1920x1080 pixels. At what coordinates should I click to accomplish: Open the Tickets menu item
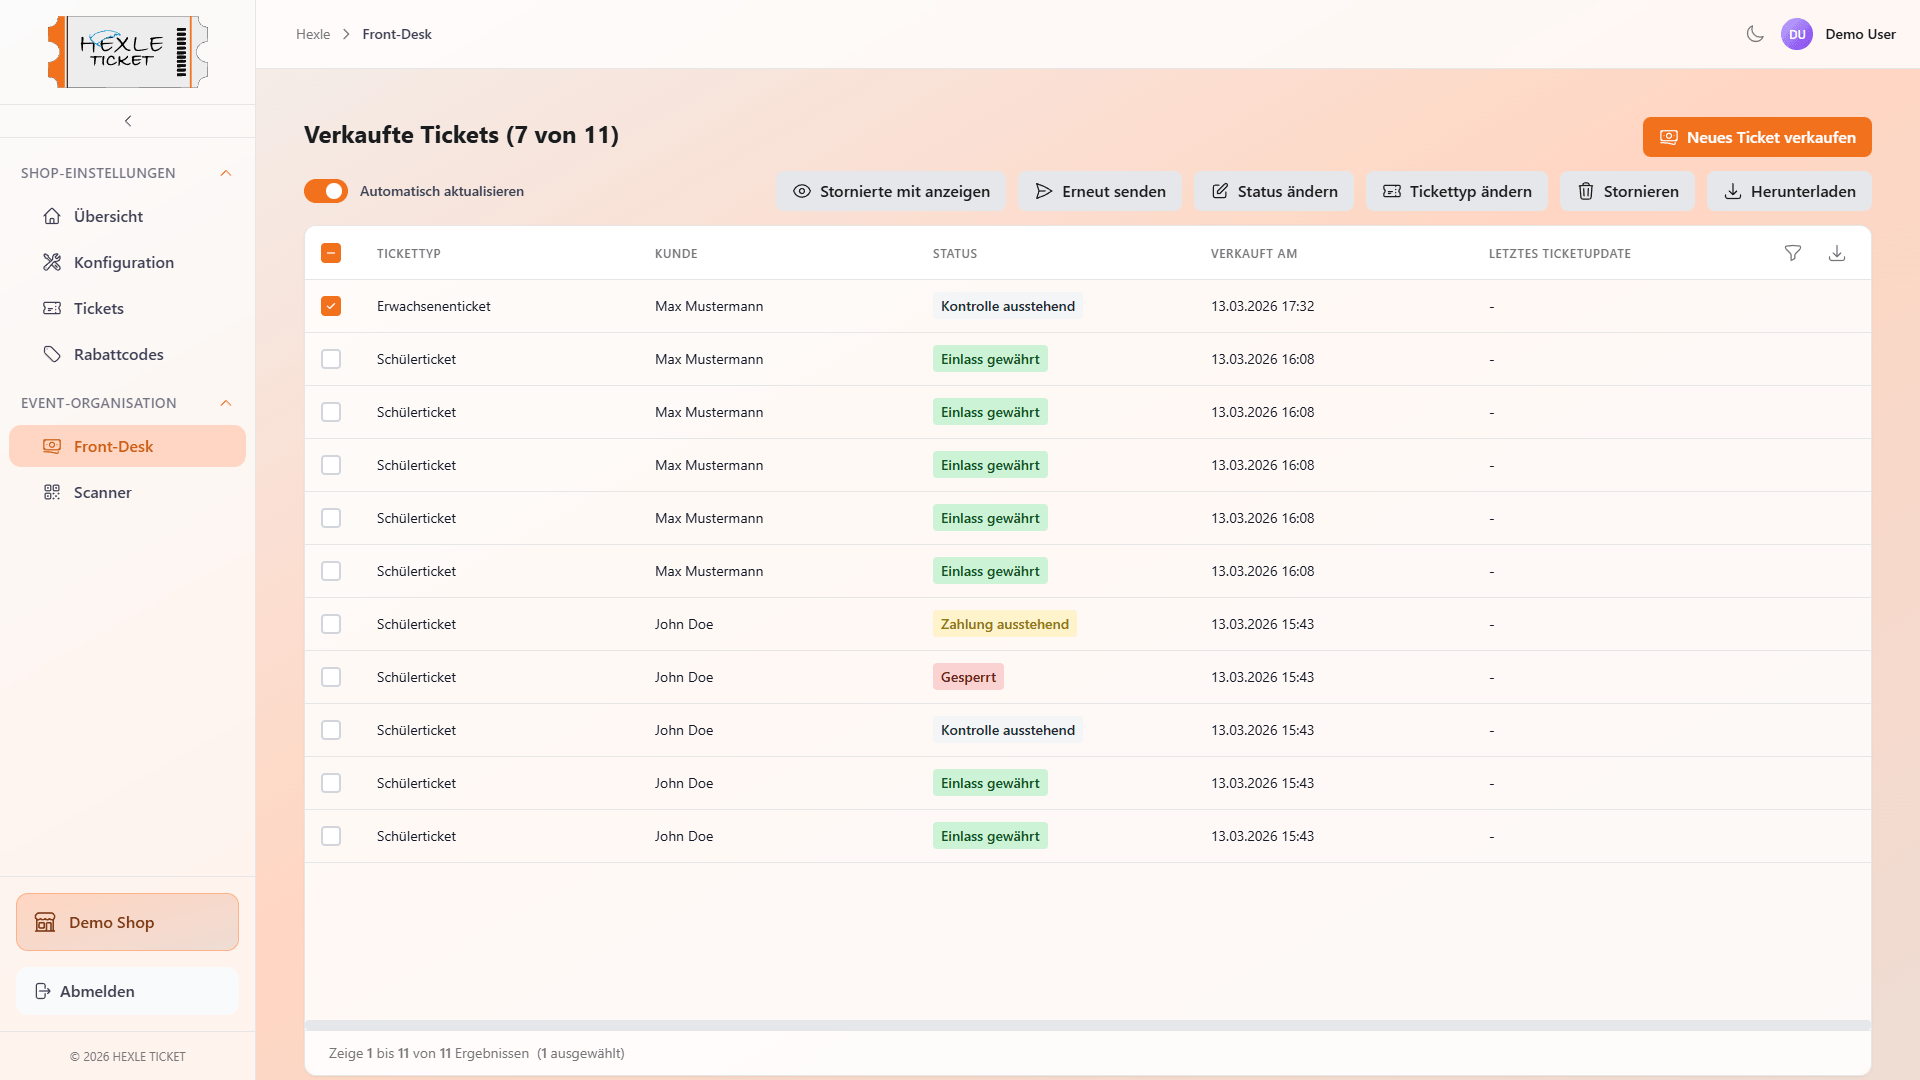click(x=98, y=308)
